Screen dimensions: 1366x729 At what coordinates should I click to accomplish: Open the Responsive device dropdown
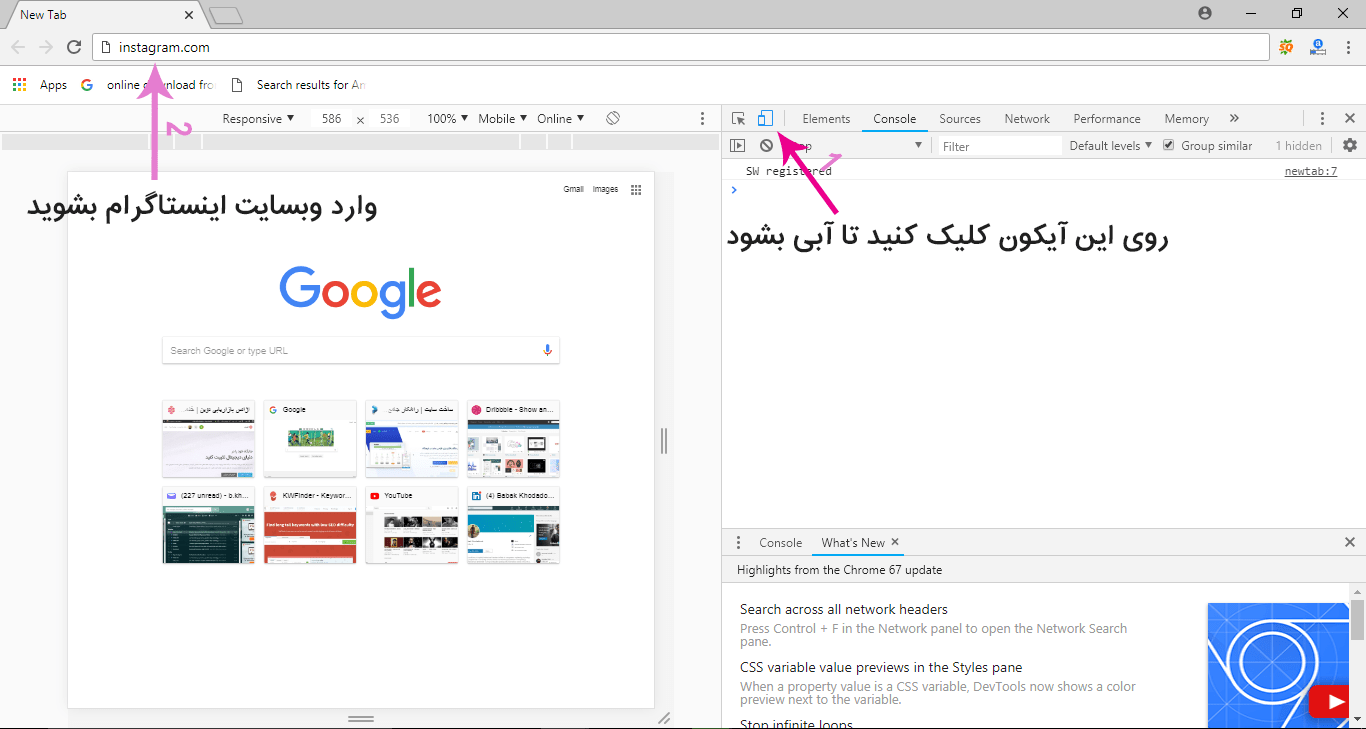tap(258, 118)
